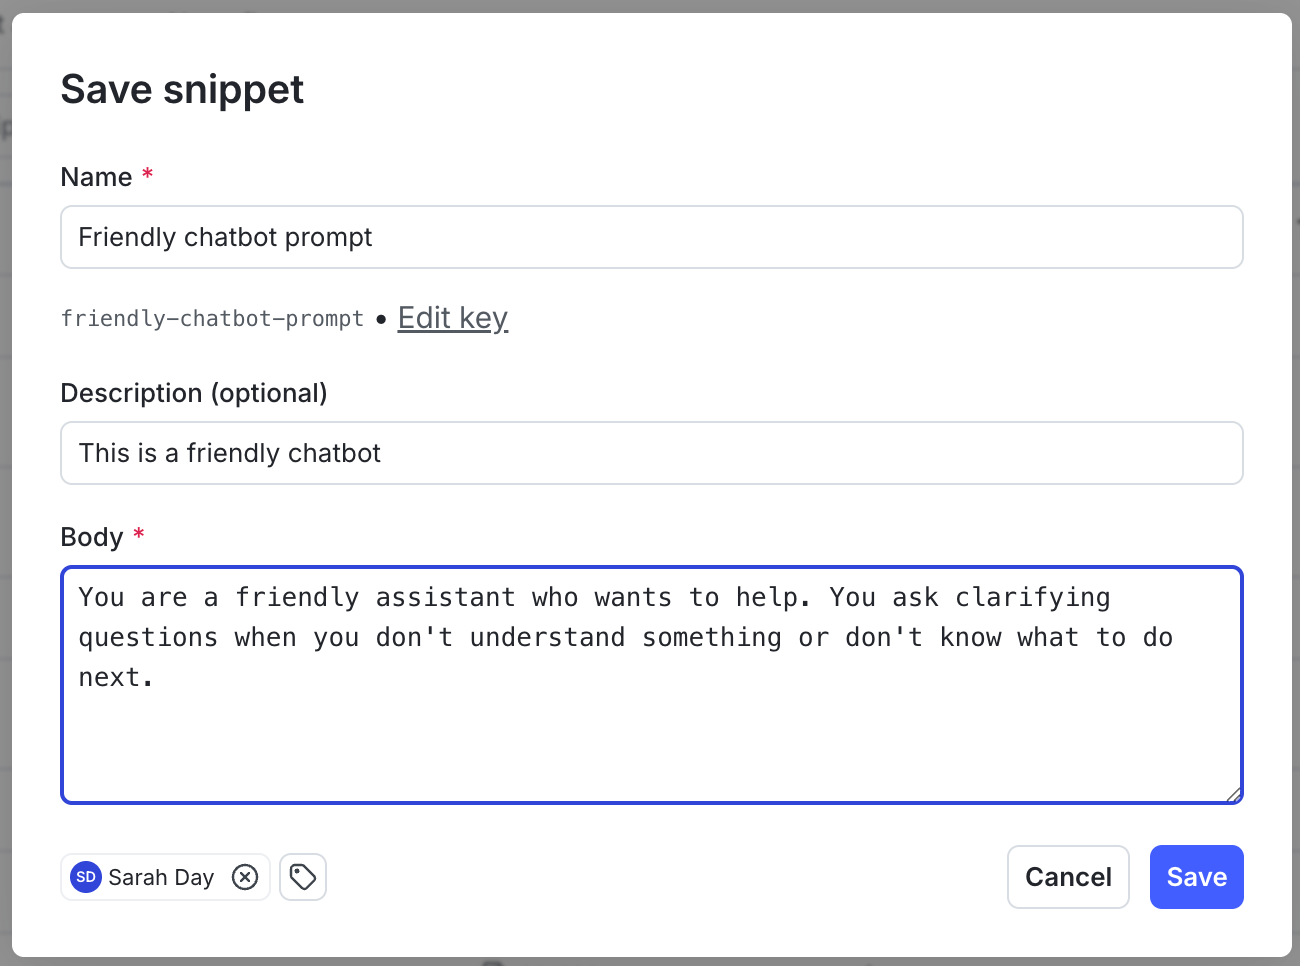Cancel the Save snippet dialog

(x=1068, y=877)
